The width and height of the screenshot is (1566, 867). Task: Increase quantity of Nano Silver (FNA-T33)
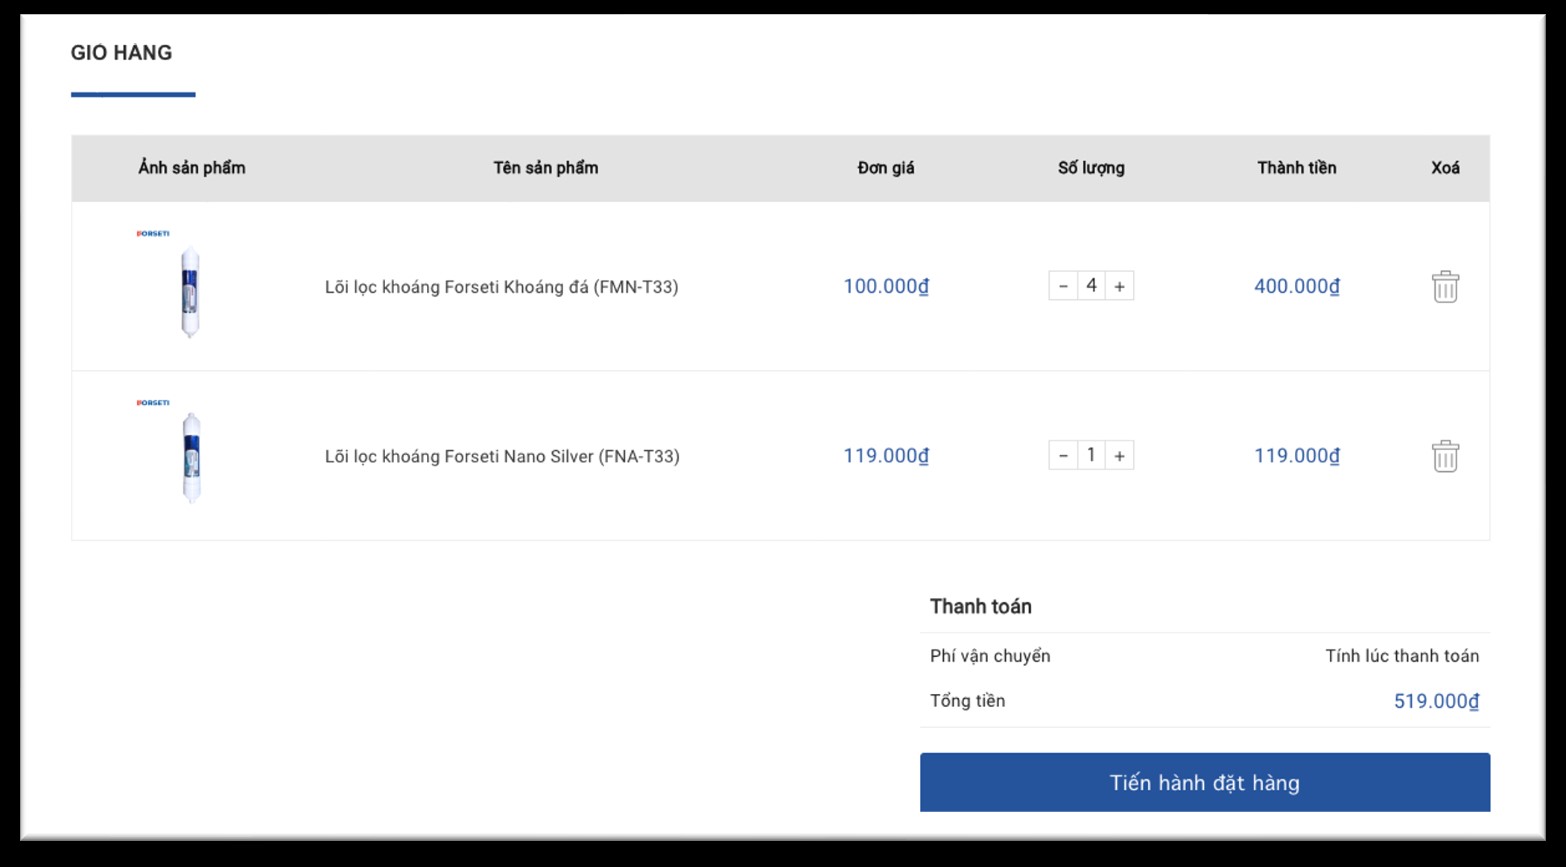pyautogui.click(x=1120, y=456)
